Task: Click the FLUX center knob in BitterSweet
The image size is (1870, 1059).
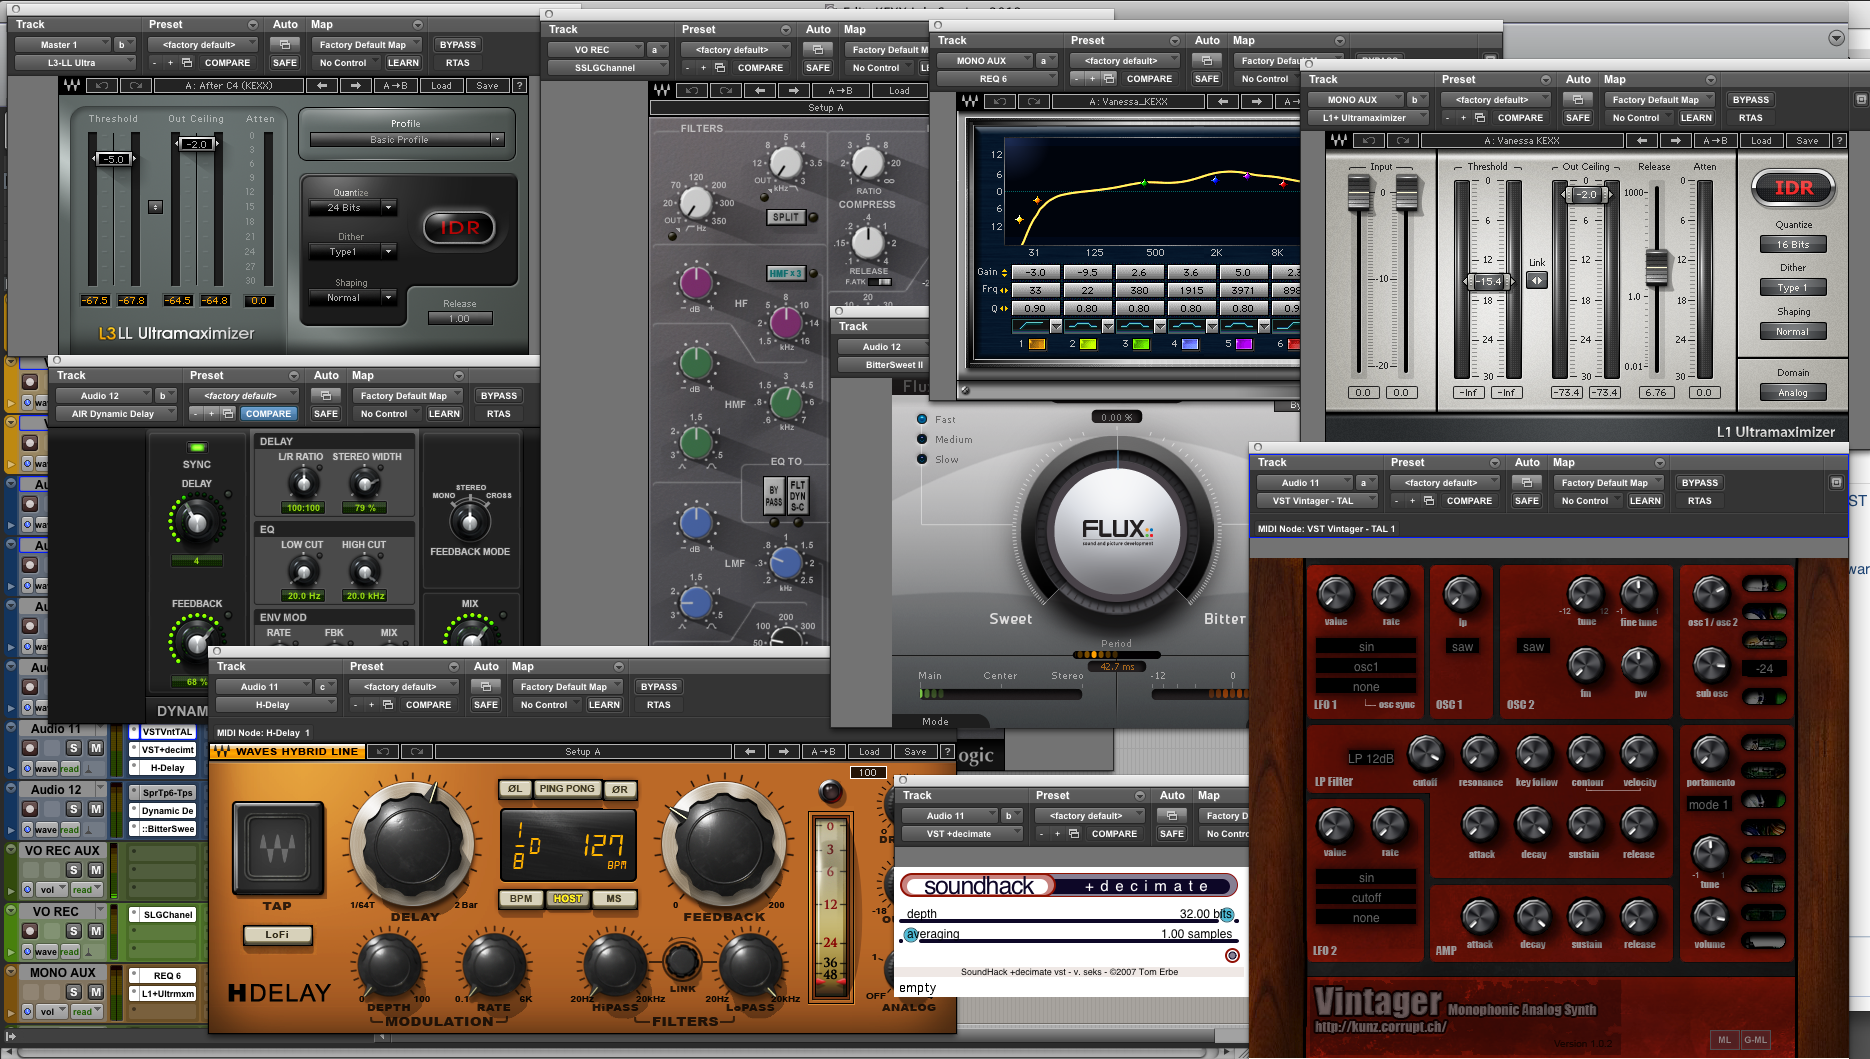Action: [1116, 530]
